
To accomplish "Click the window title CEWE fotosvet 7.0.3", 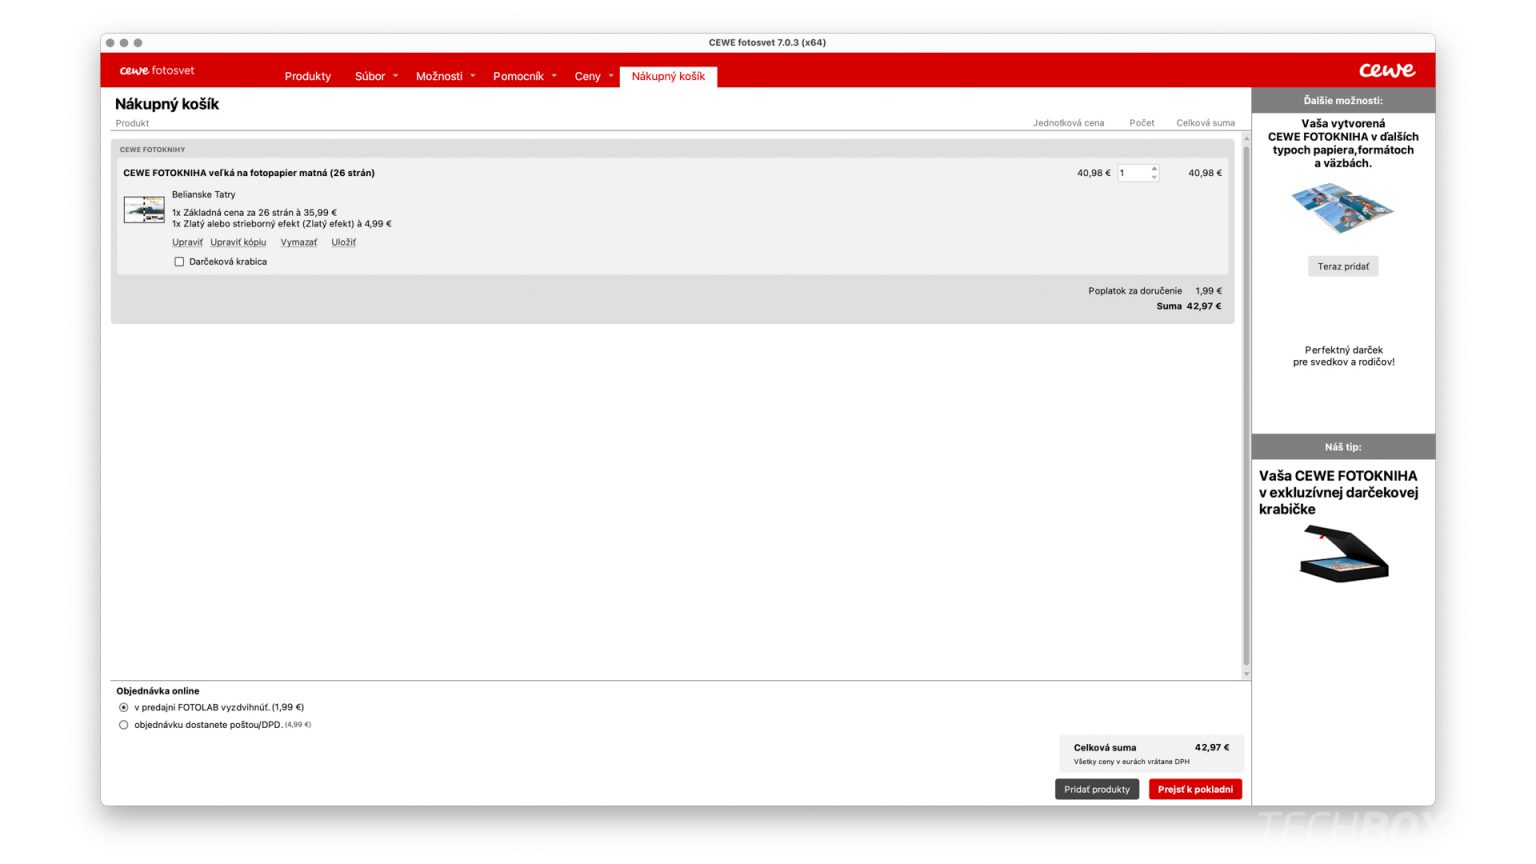I will coord(767,42).
